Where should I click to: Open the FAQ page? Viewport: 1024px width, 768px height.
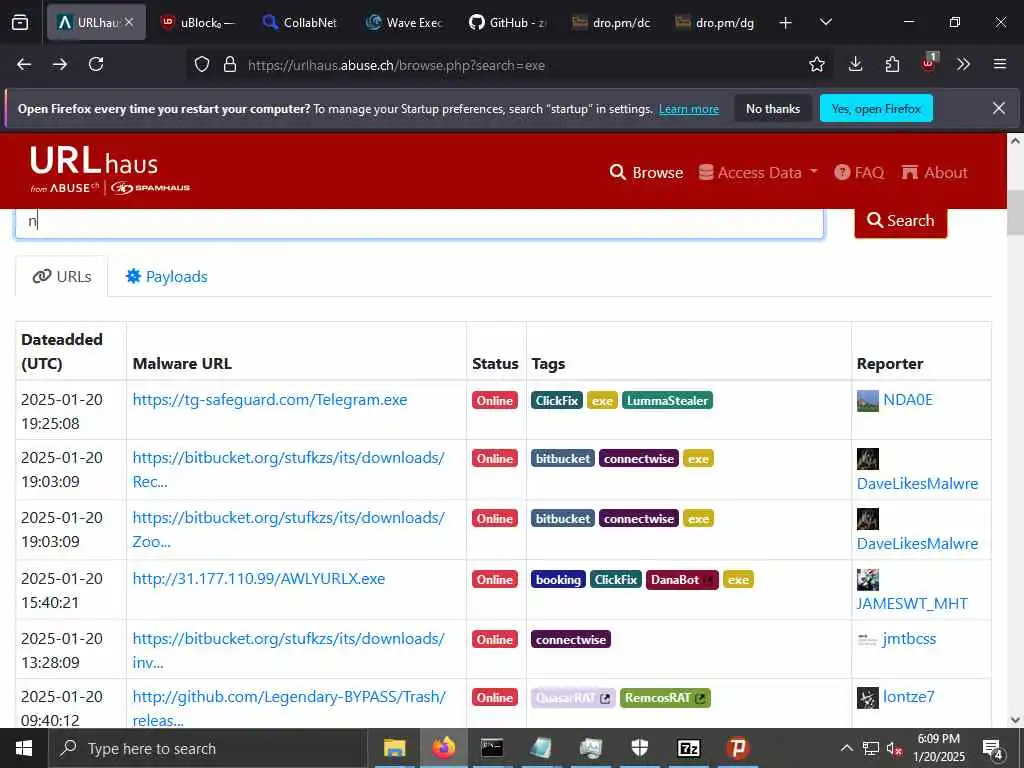pos(859,172)
